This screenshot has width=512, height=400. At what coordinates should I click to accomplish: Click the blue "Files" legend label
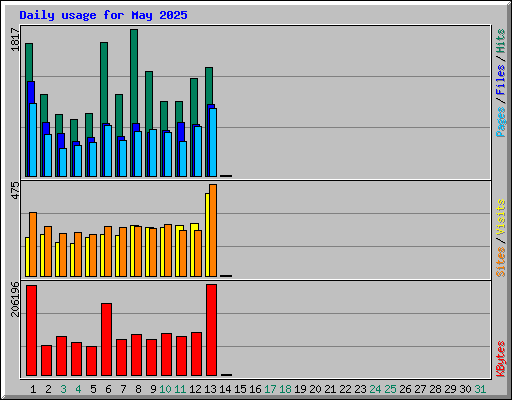(x=500, y=79)
